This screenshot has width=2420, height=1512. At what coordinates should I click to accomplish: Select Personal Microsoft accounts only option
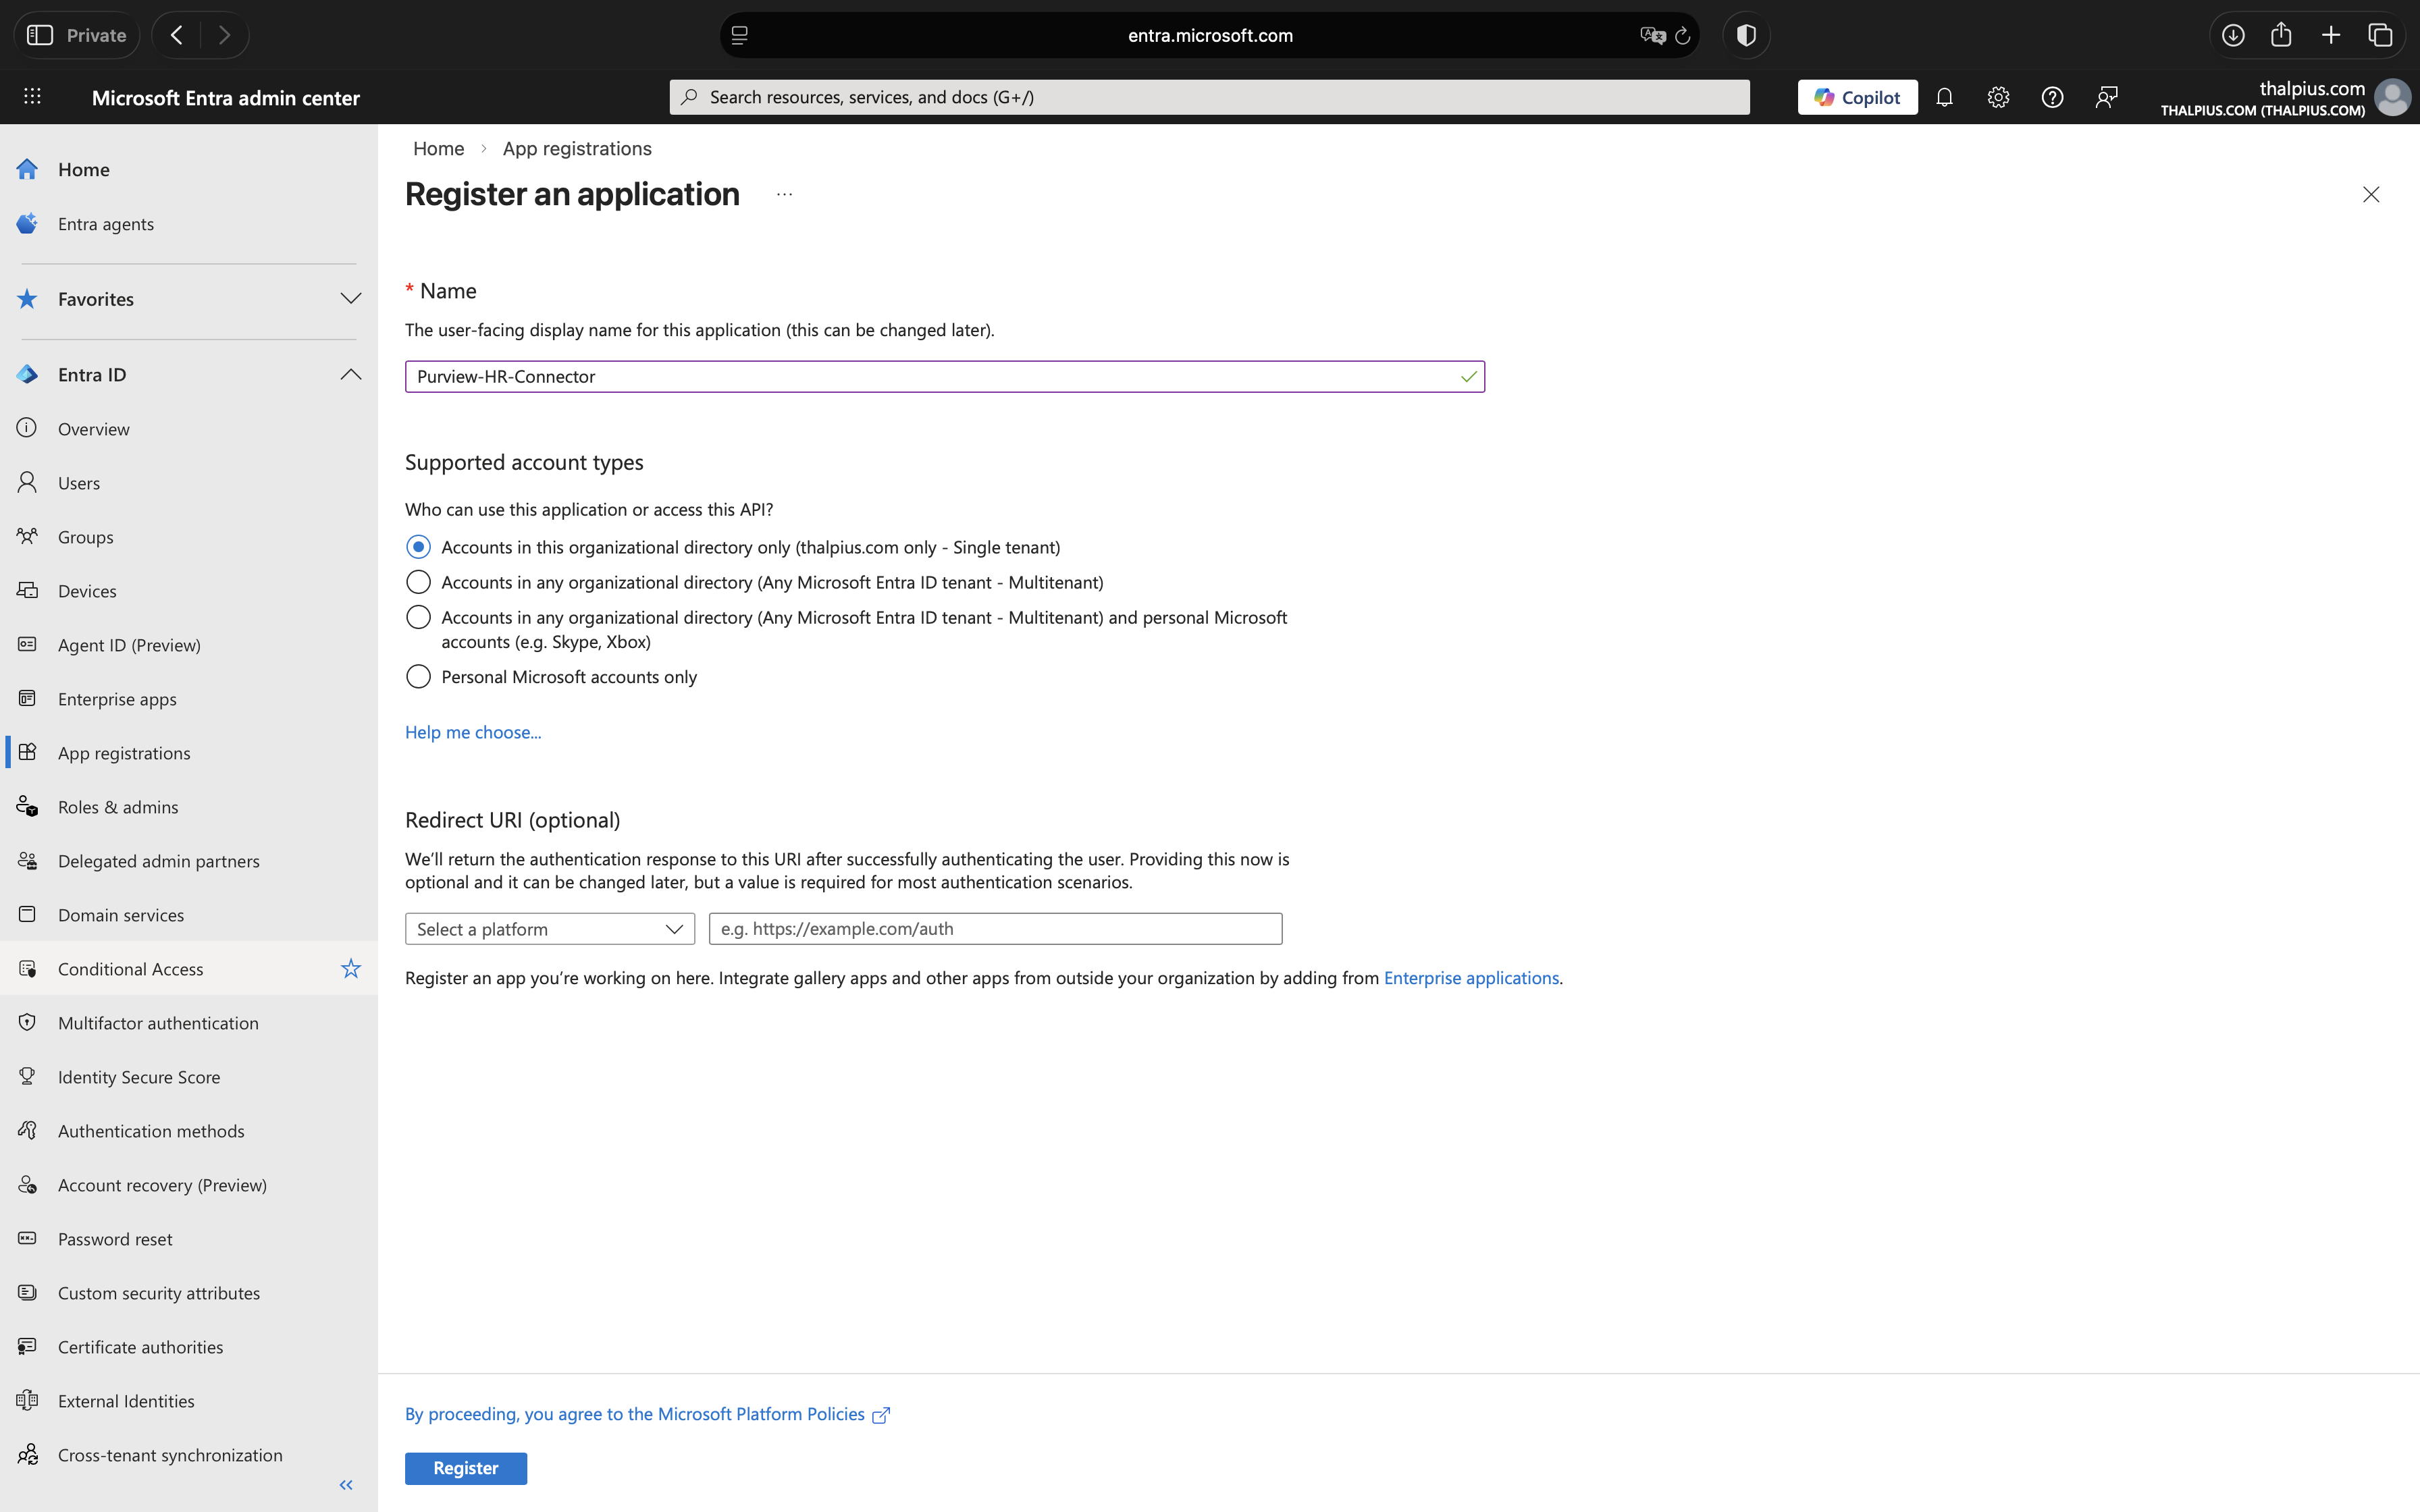(x=418, y=677)
